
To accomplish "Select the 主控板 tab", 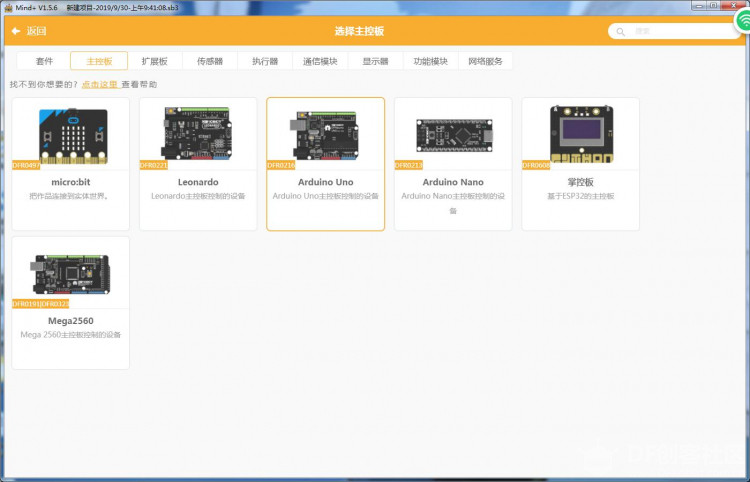I will pyautogui.click(x=99, y=61).
